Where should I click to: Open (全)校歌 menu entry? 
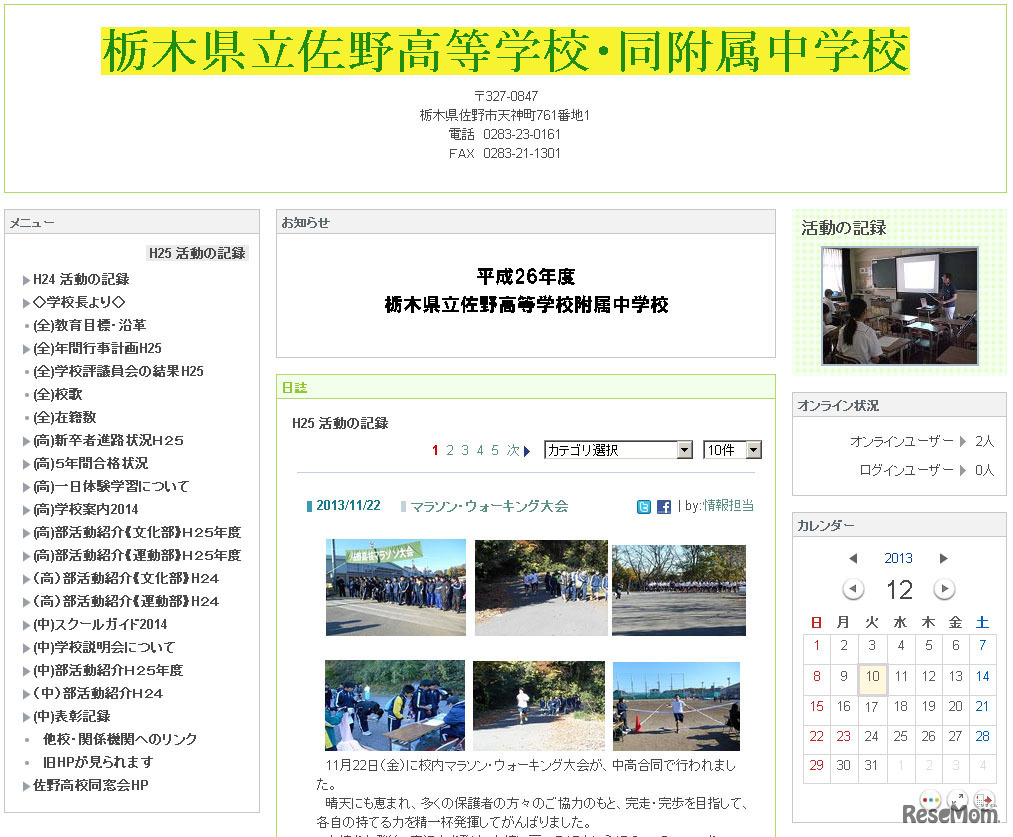[x=57, y=394]
